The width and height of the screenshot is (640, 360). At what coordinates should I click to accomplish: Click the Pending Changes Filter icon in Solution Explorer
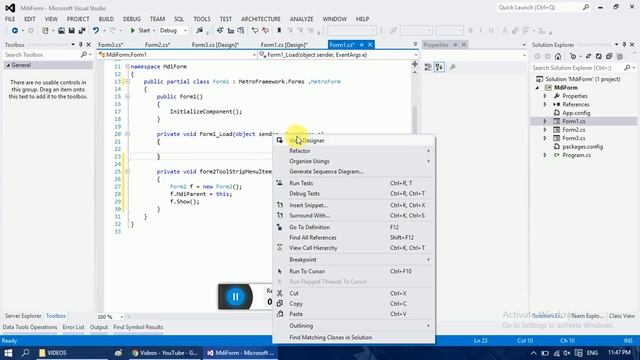pyautogui.click(x=573, y=56)
